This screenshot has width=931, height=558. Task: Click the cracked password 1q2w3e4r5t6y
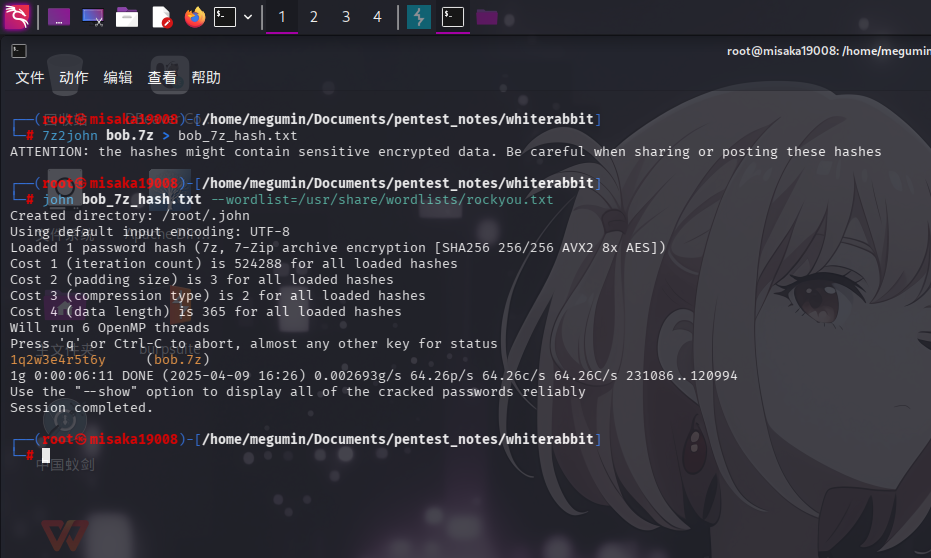(x=58, y=360)
